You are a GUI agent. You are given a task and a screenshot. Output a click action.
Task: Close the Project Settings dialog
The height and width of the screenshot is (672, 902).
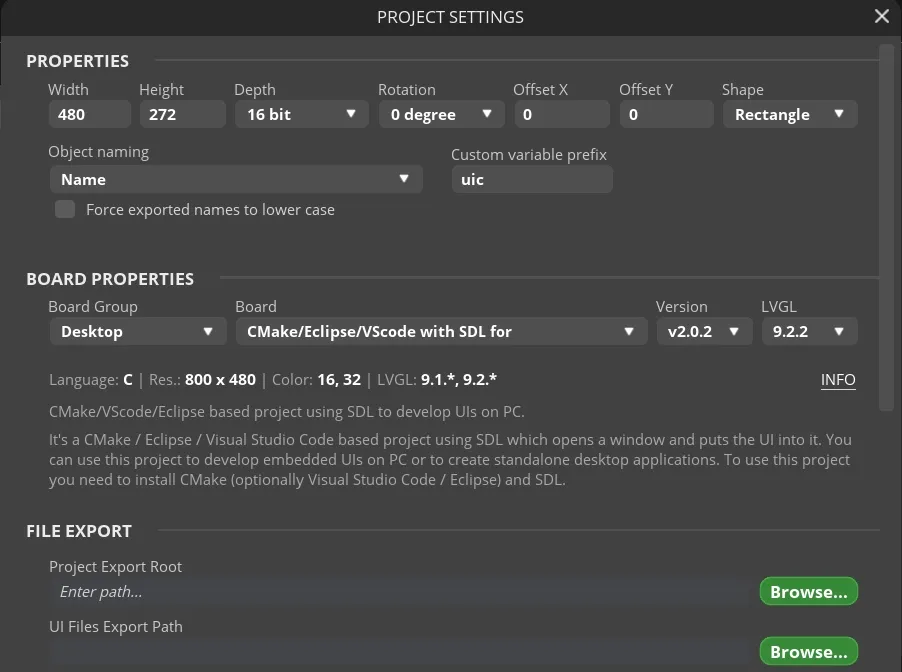coord(881,16)
